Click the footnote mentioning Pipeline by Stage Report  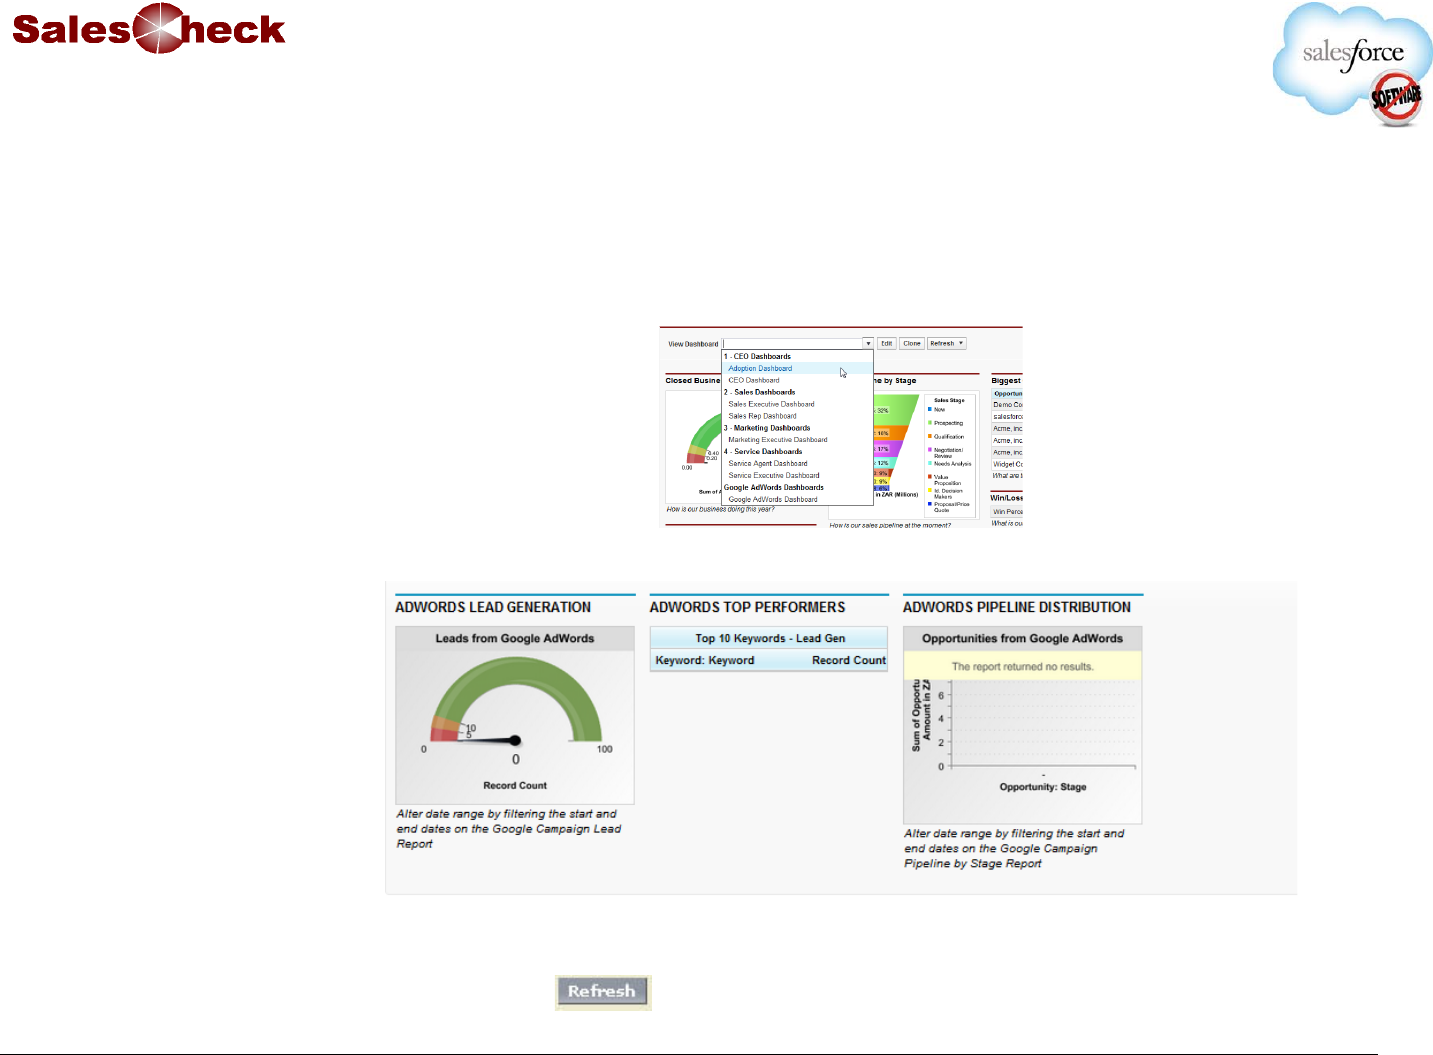1014,848
